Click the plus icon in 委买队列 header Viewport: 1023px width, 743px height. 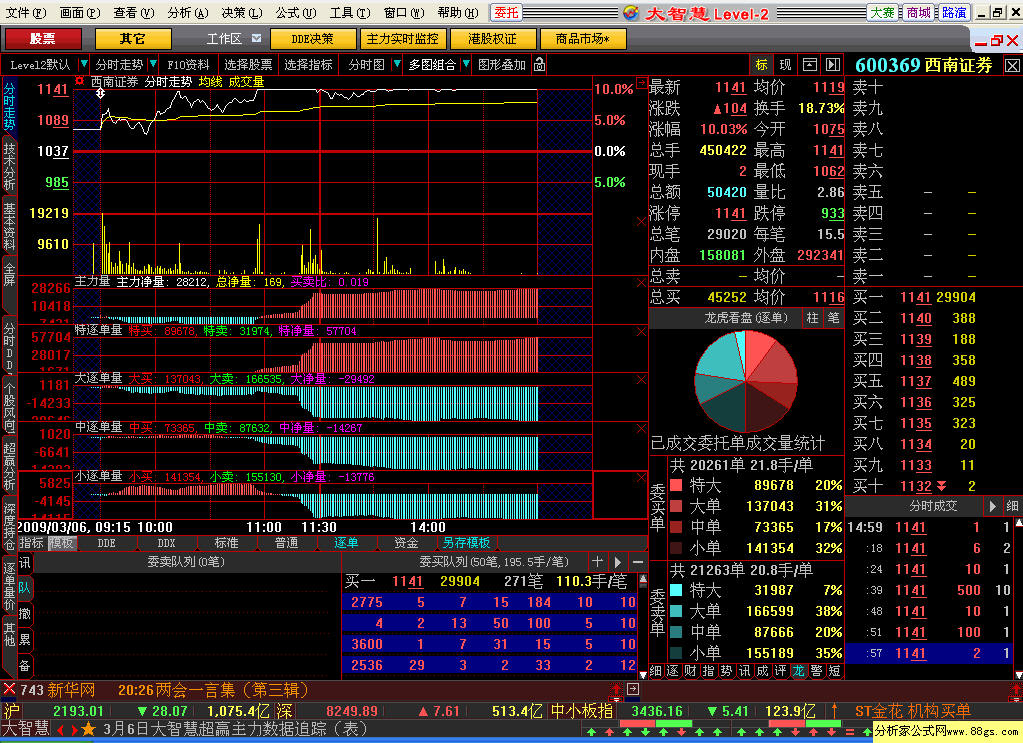(x=597, y=562)
